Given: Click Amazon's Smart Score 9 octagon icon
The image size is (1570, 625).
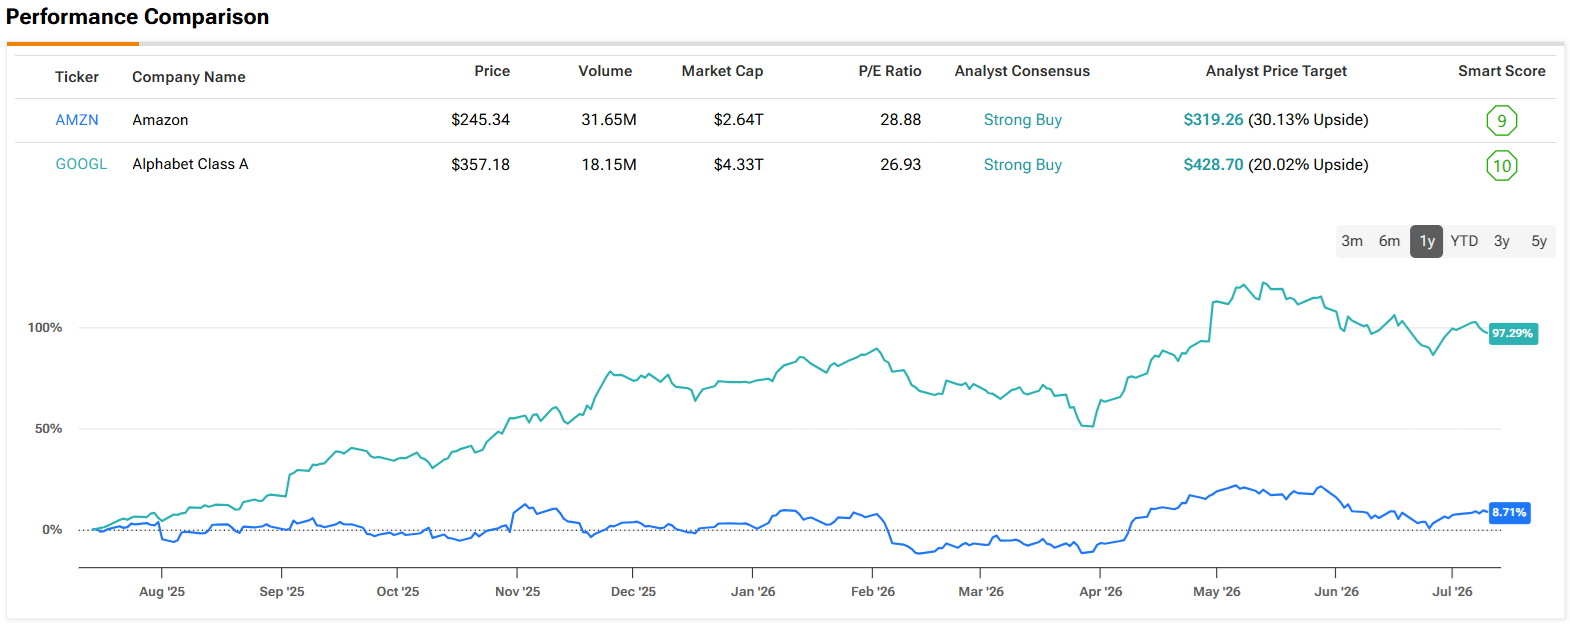Looking at the screenshot, I should [1501, 121].
